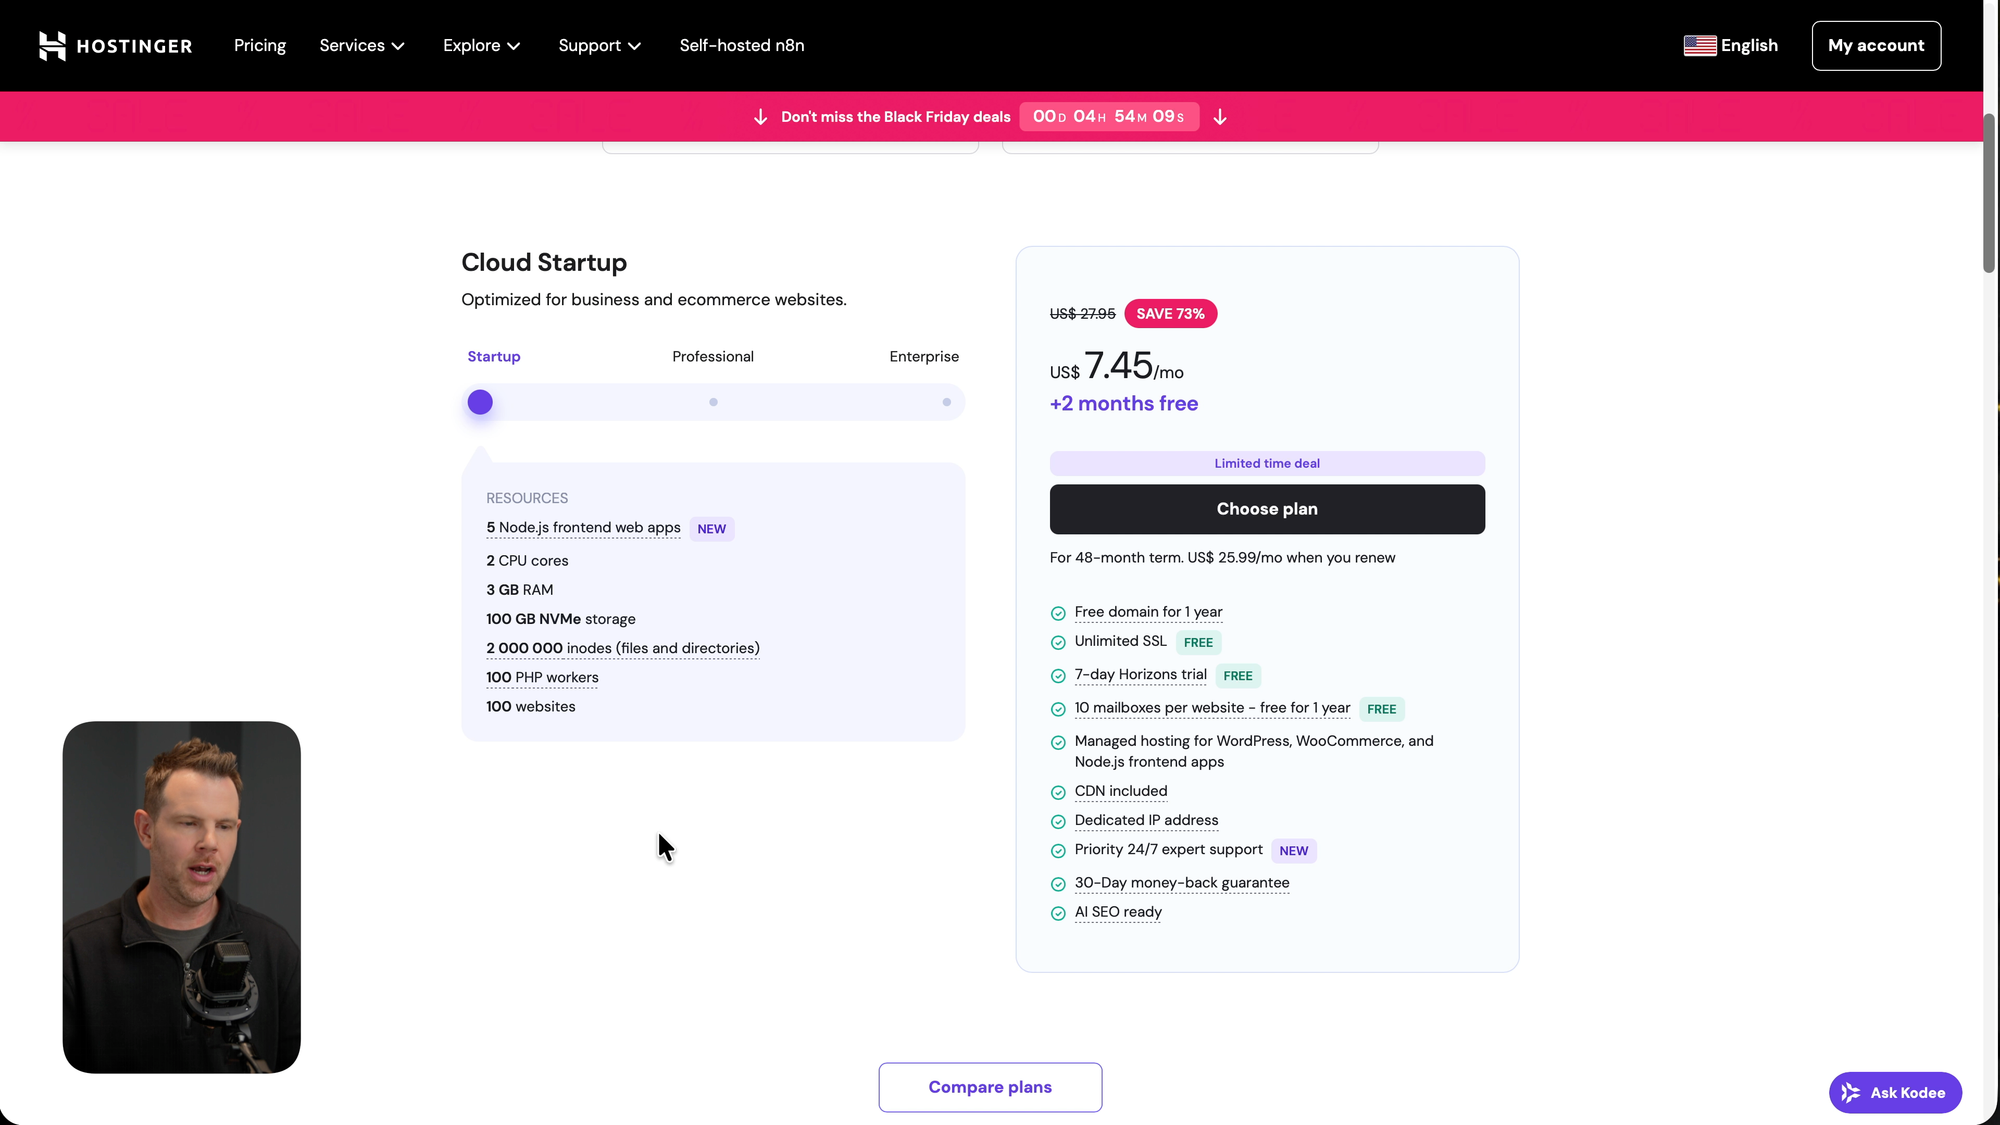
Task: Expand the Services dropdown menu
Action: (x=362, y=46)
